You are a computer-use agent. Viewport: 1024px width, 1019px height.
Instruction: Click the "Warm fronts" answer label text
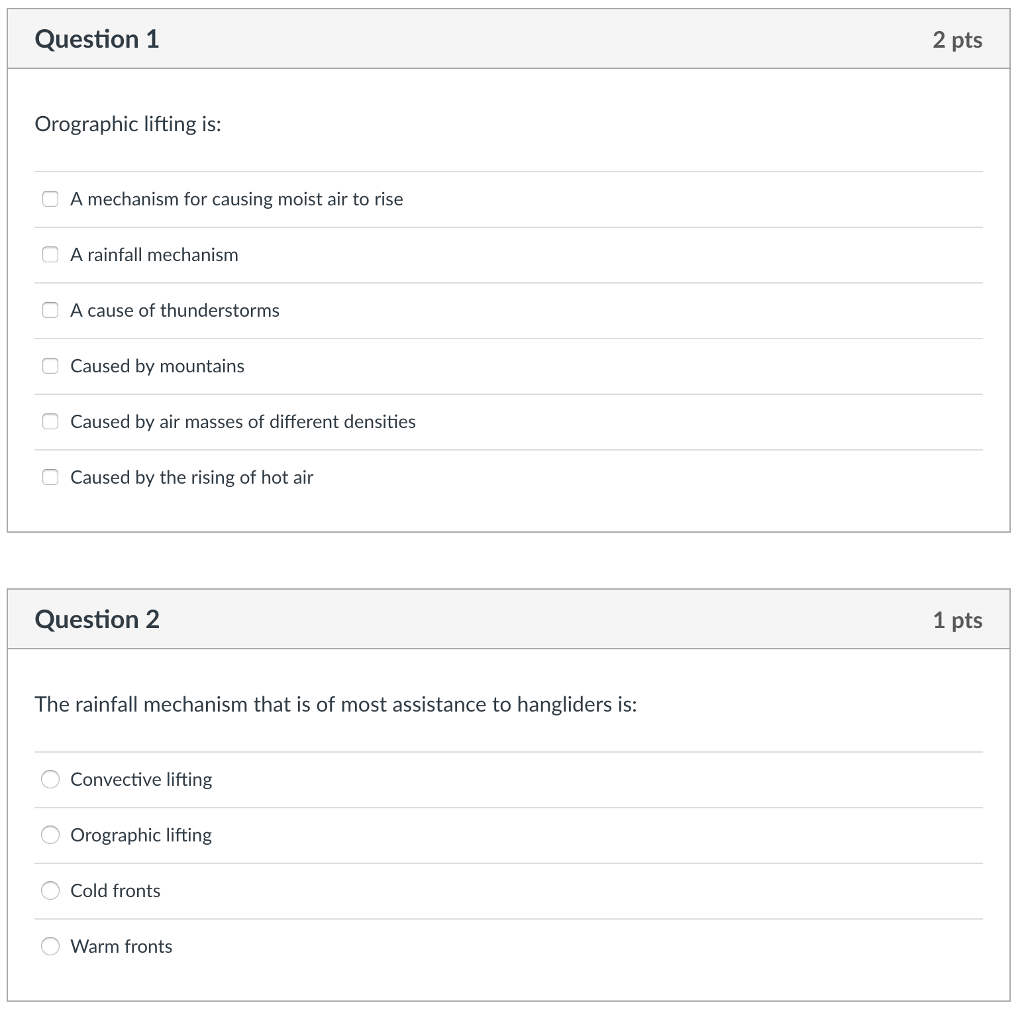point(121,946)
